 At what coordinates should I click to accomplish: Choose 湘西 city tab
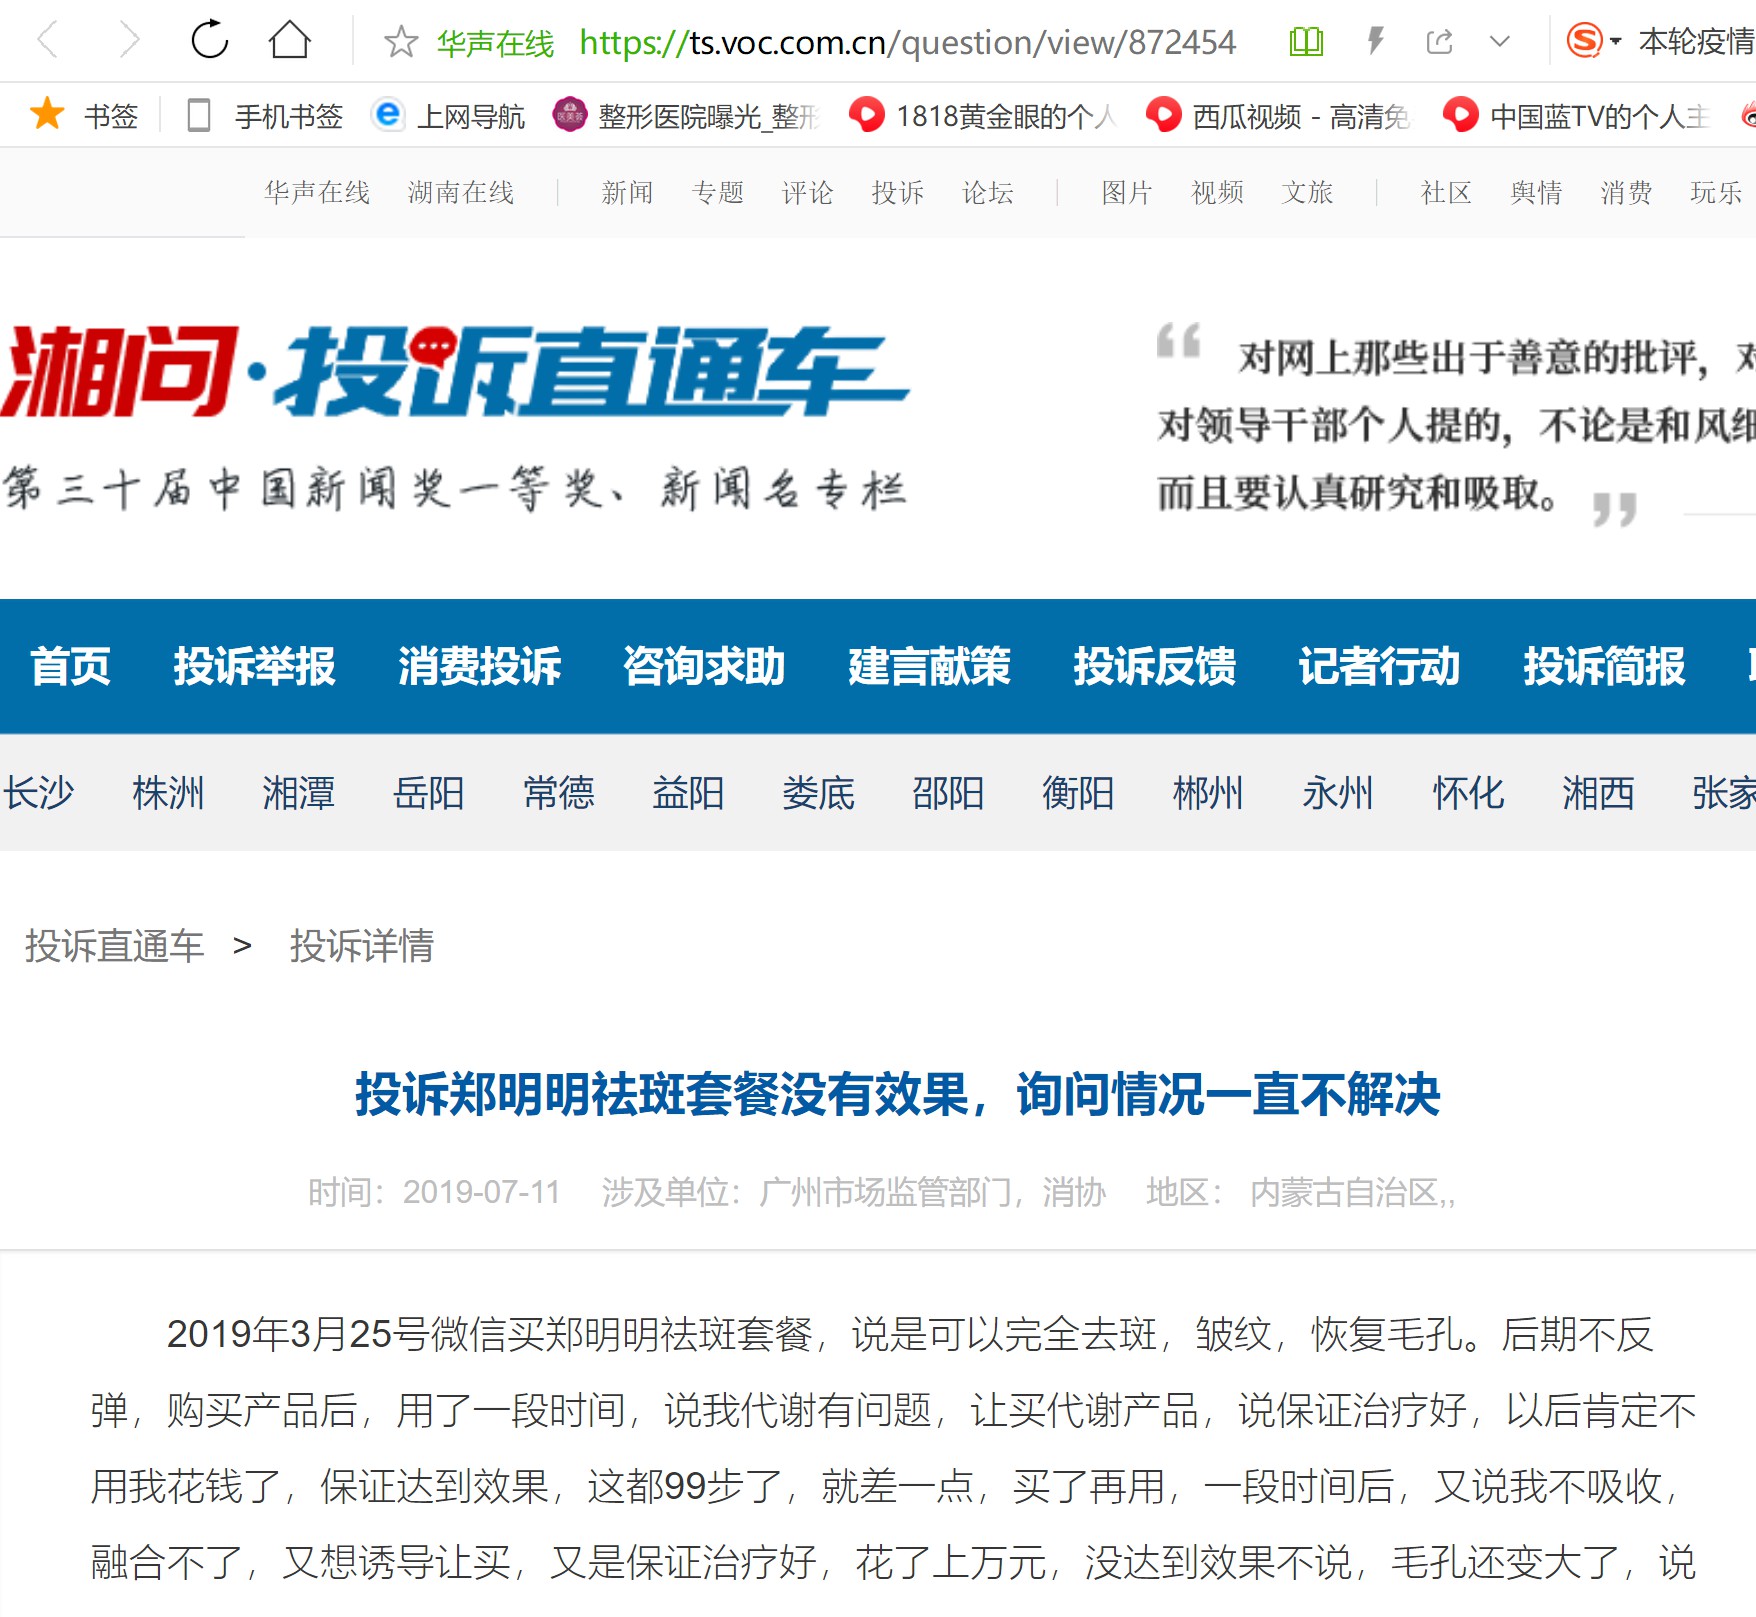pyautogui.click(x=1598, y=793)
